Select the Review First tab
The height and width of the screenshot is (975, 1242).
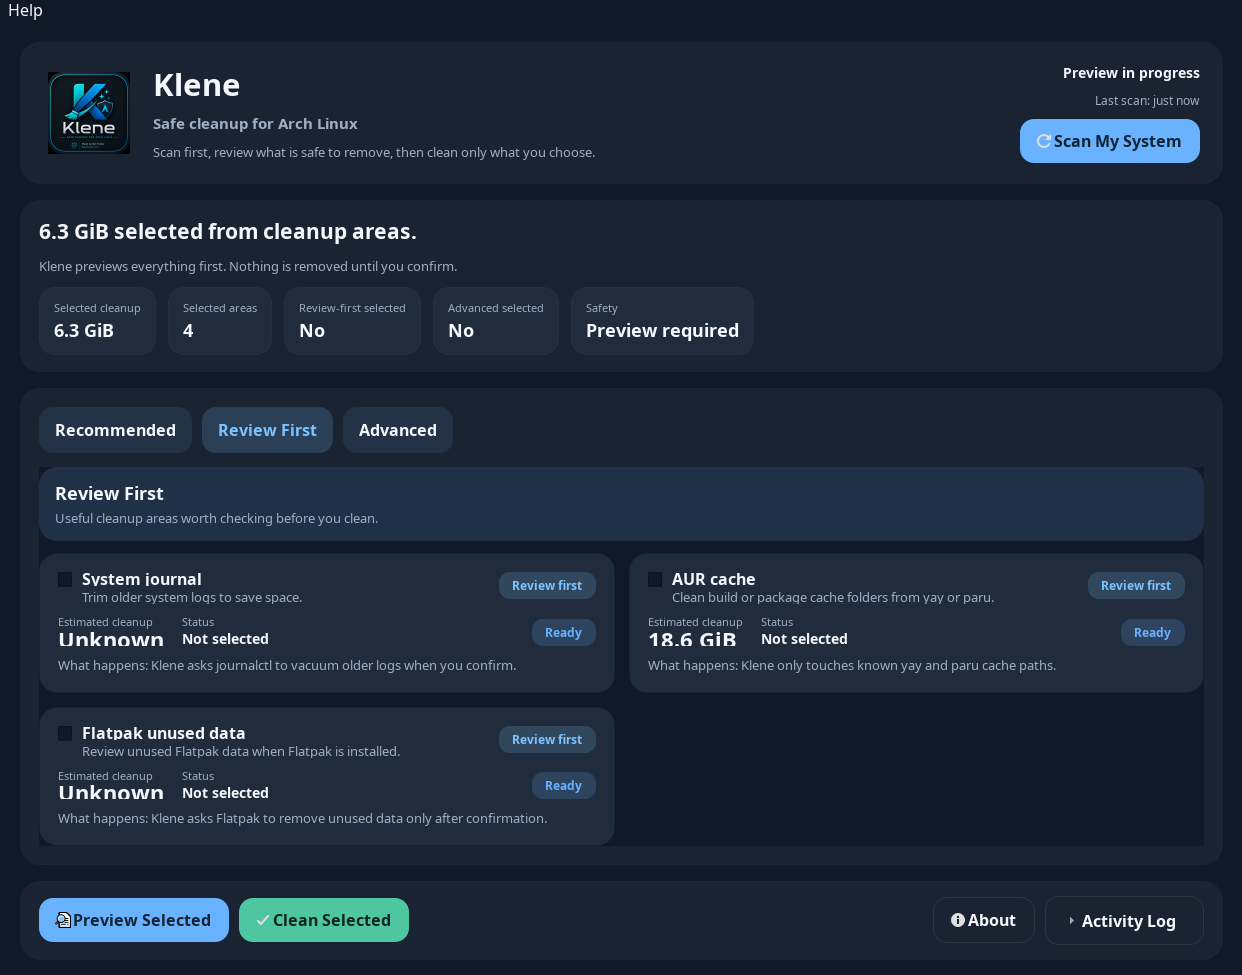pos(267,430)
